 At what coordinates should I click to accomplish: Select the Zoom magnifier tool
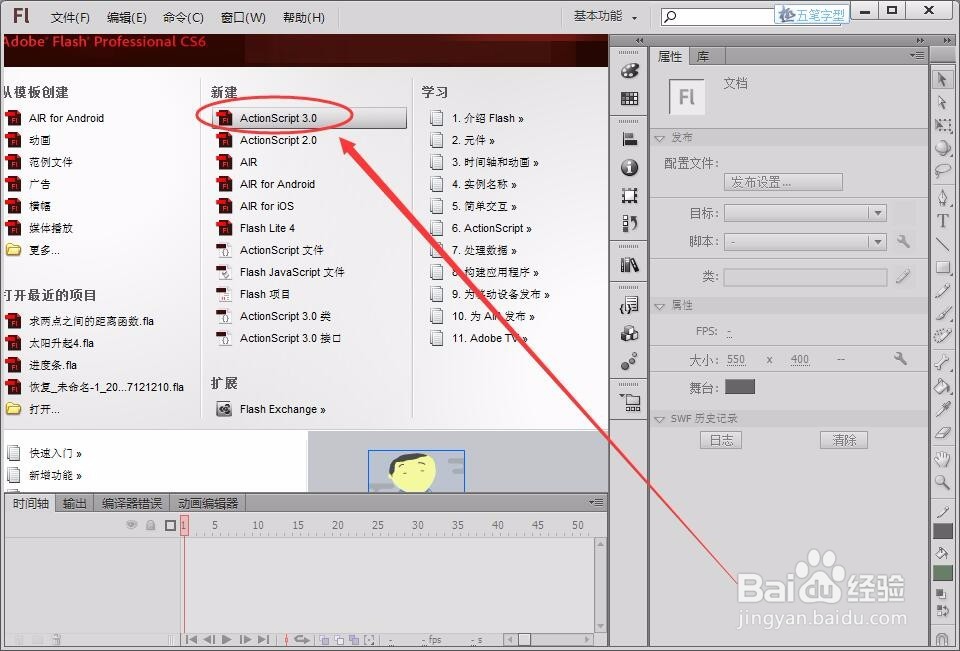942,482
